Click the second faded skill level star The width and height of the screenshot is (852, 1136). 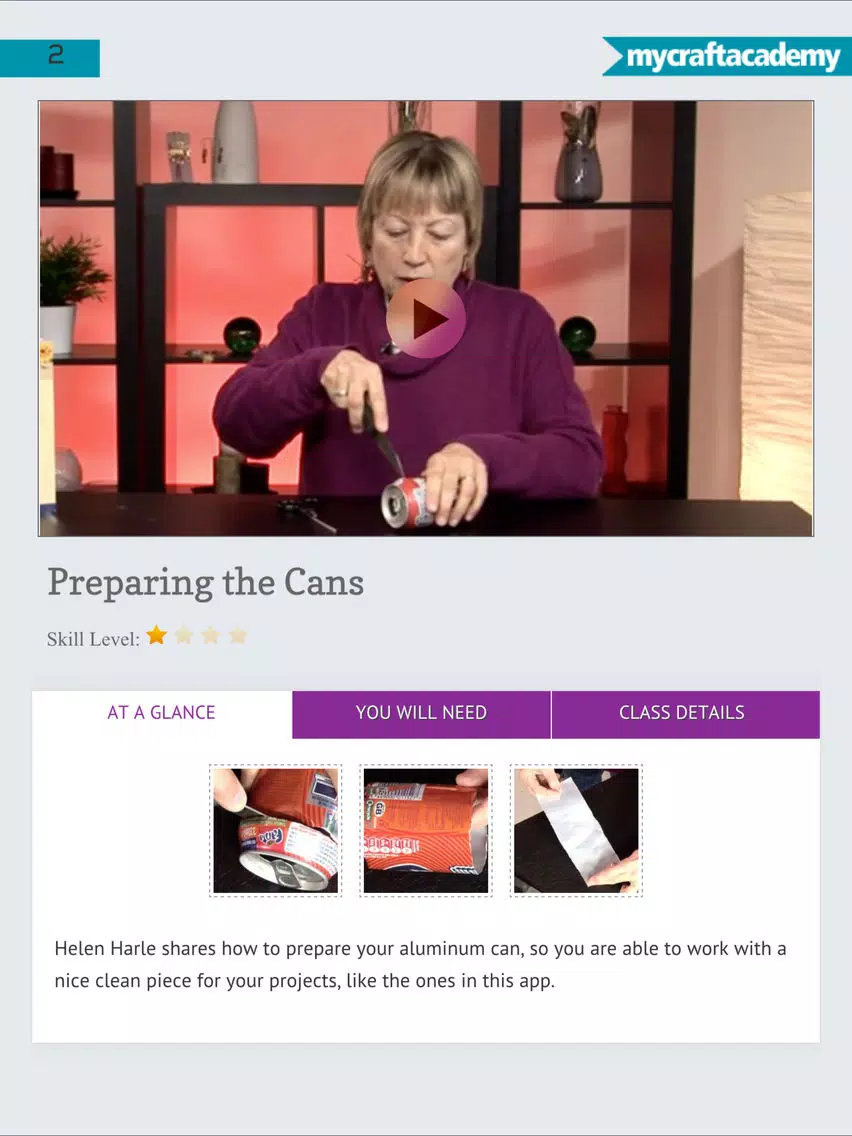pos(184,635)
